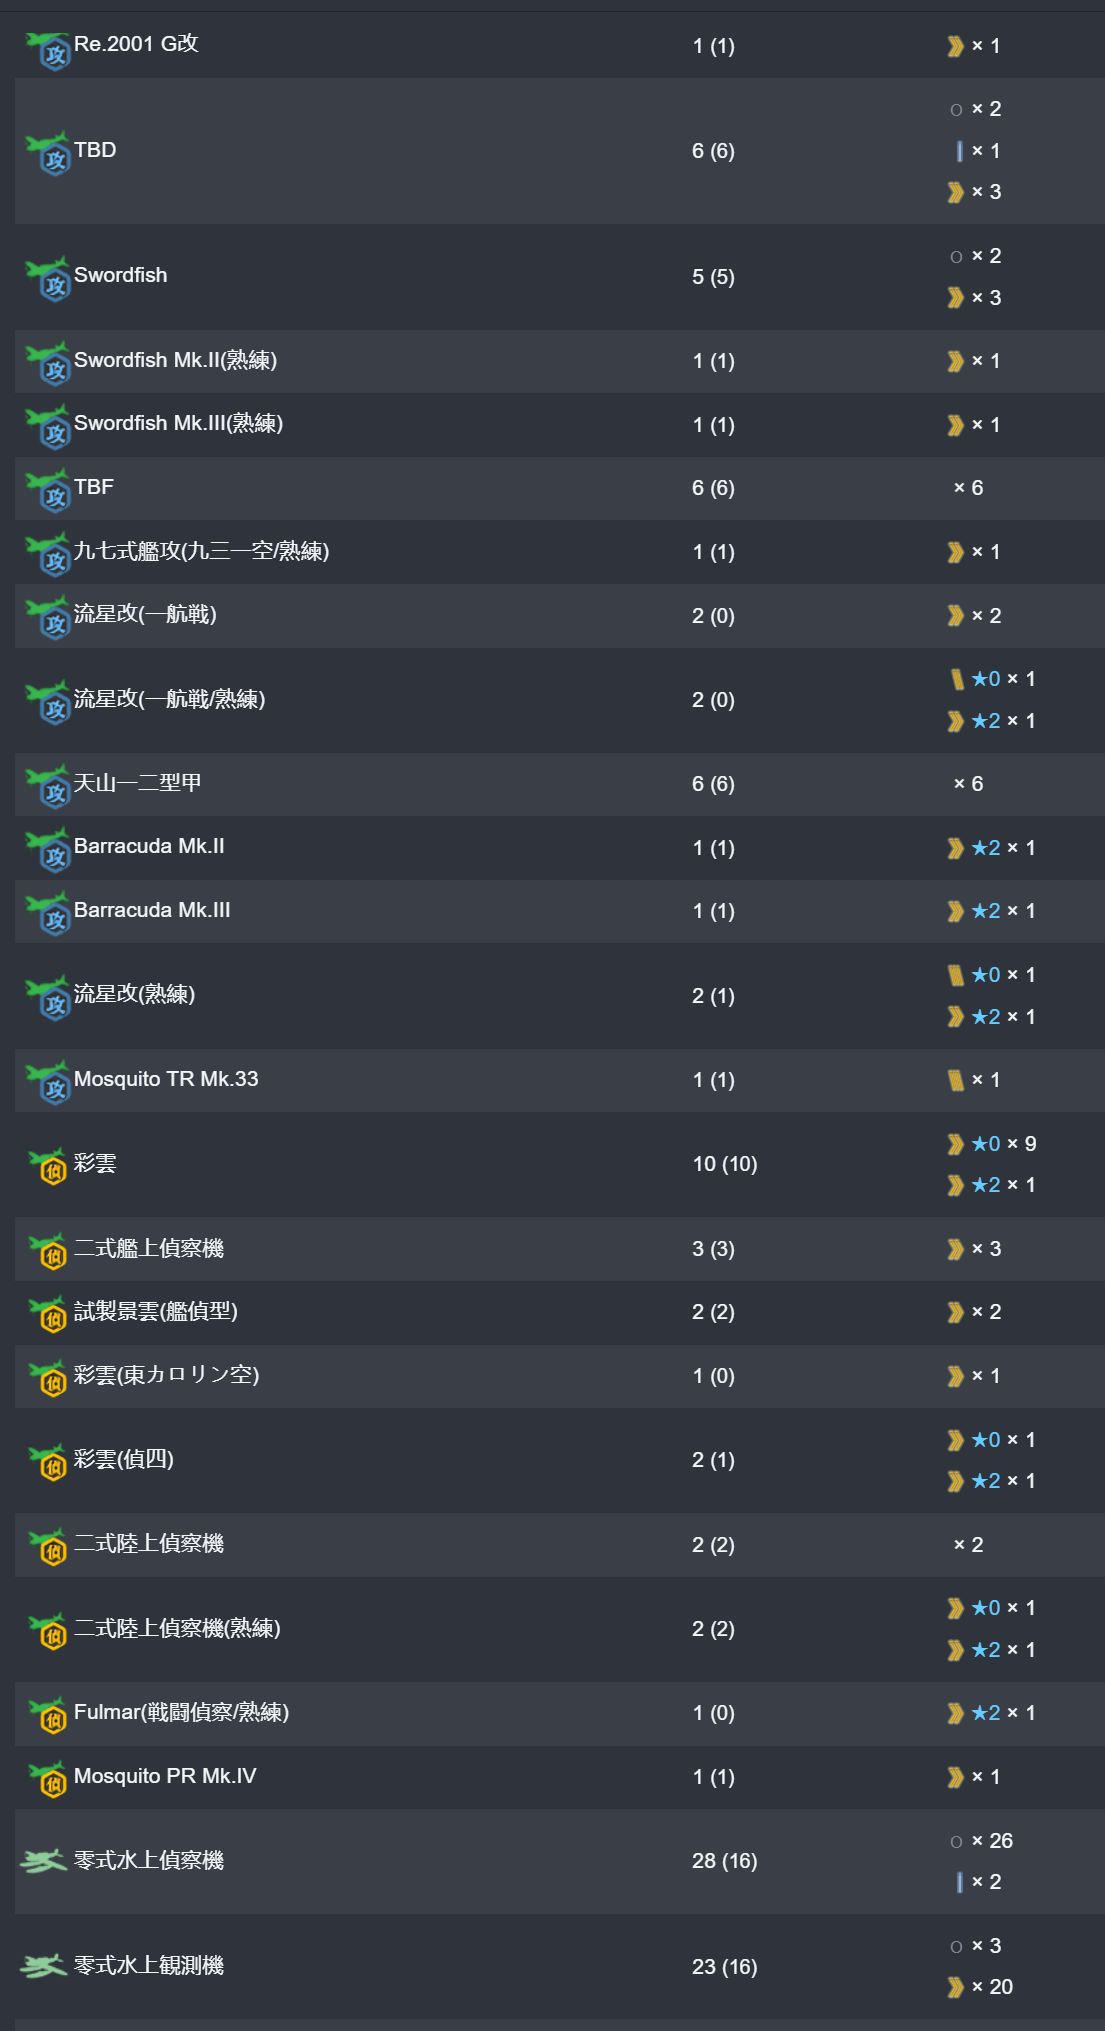This screenshot has width=1105, height=2031.
Task: Click the gold chevron proficiency icon for Re.2001 G改
Action: (956, 46)
